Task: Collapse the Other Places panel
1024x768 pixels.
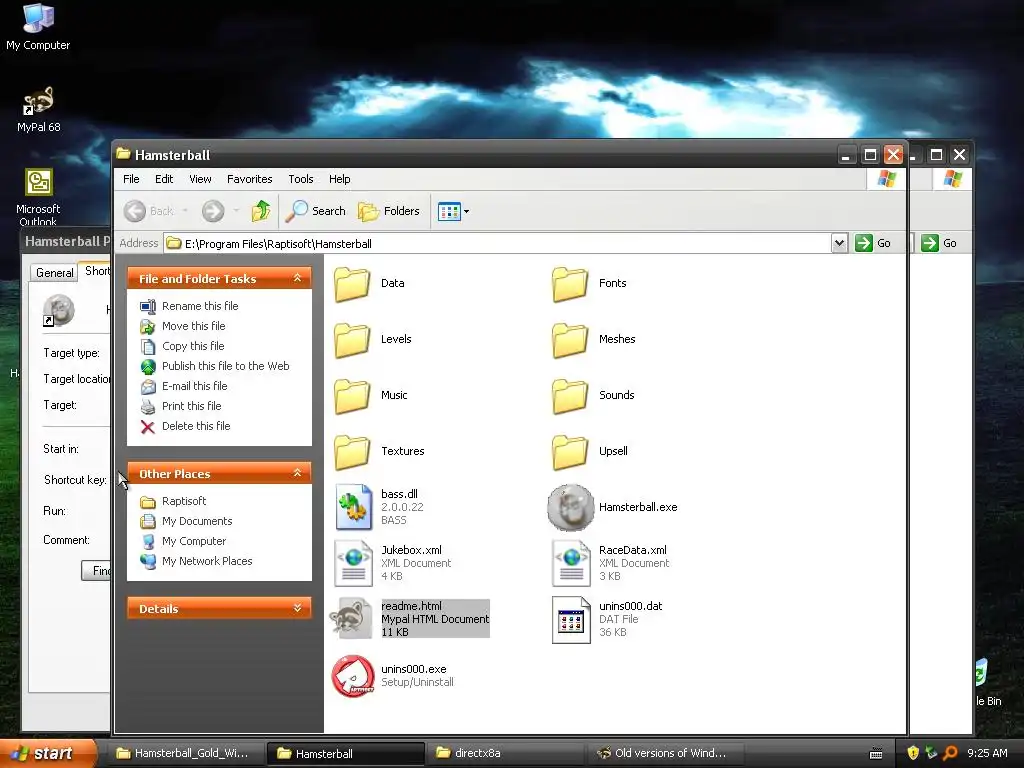Action: 297,473
